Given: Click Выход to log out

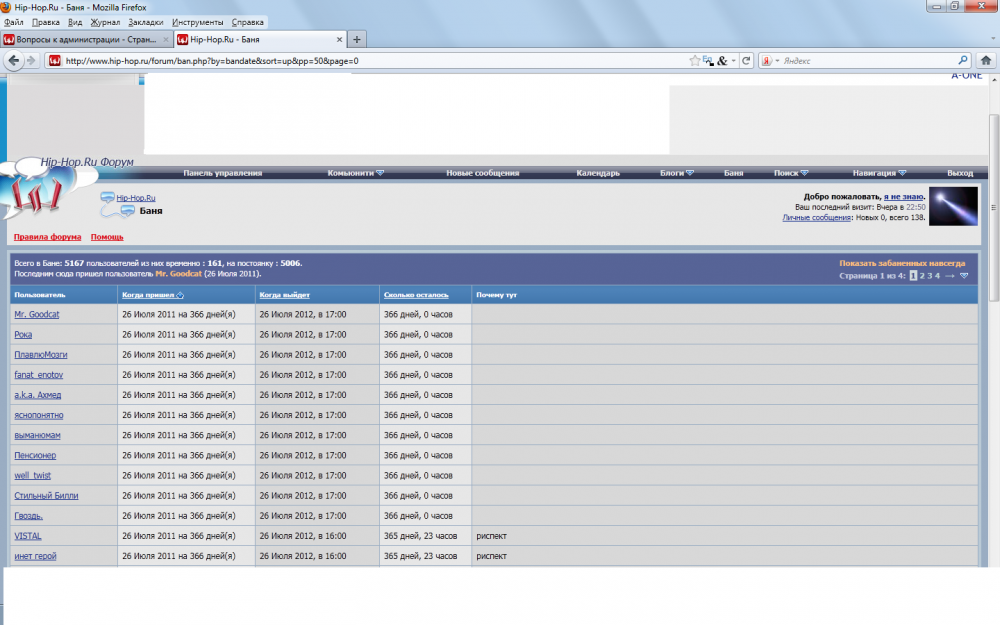Looking at the screenshot, I should [x=960, y=173].
